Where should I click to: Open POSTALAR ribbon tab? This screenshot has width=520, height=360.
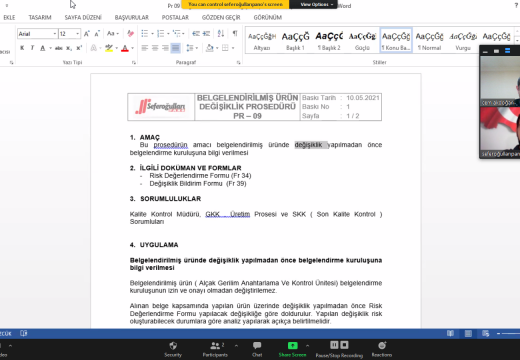tap(175, 17)
